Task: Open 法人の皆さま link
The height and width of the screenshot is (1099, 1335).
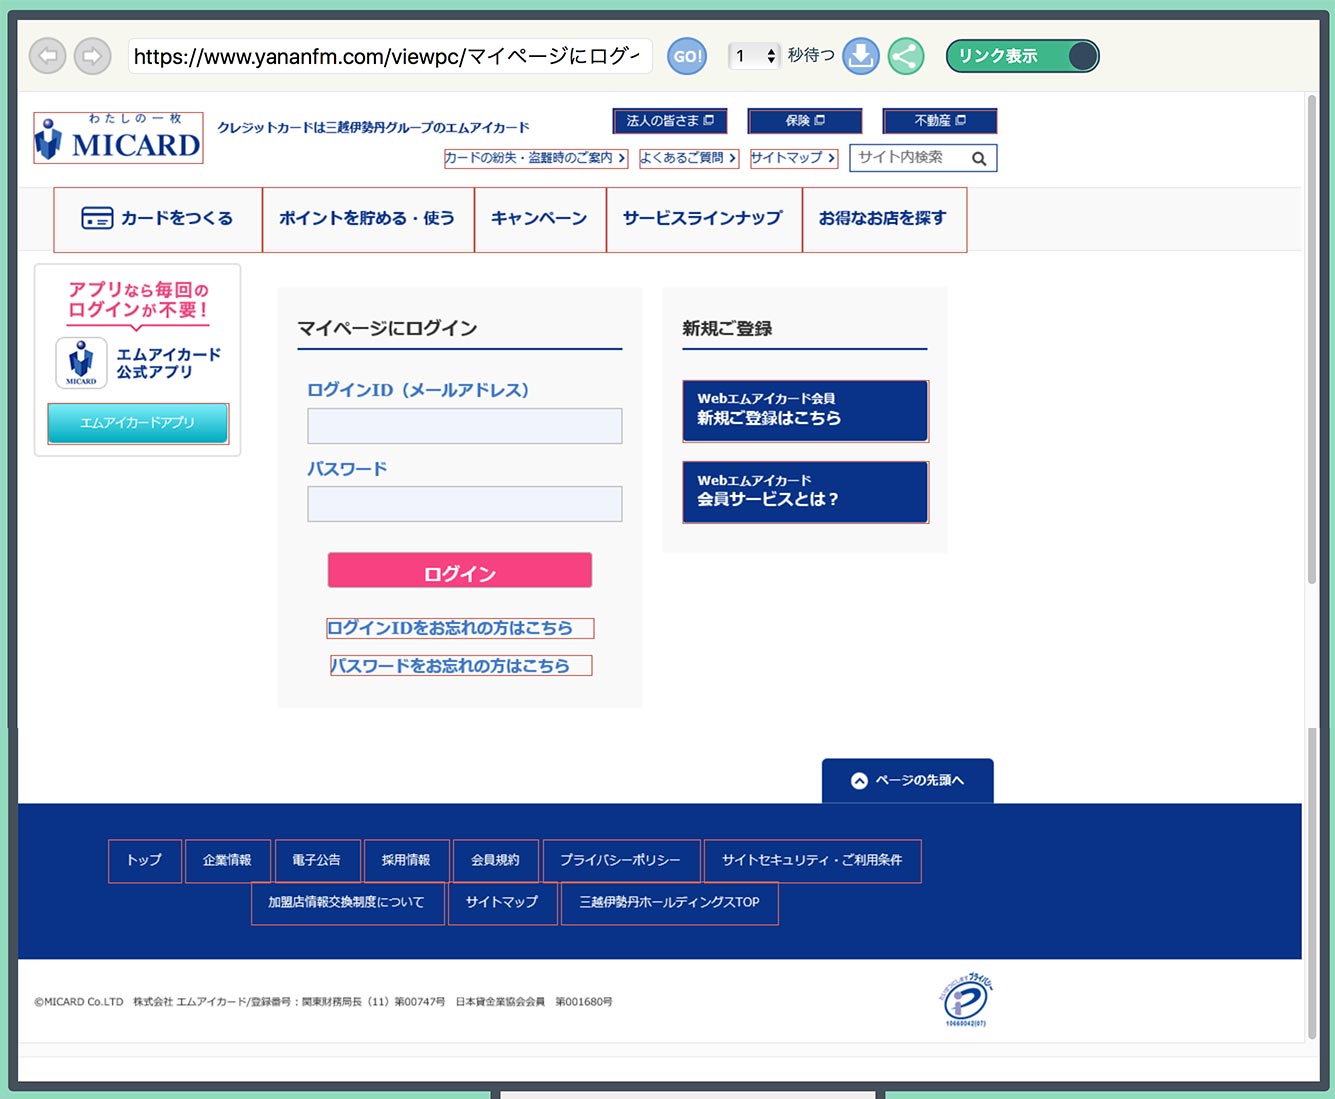Action: (x=670, y=121)
